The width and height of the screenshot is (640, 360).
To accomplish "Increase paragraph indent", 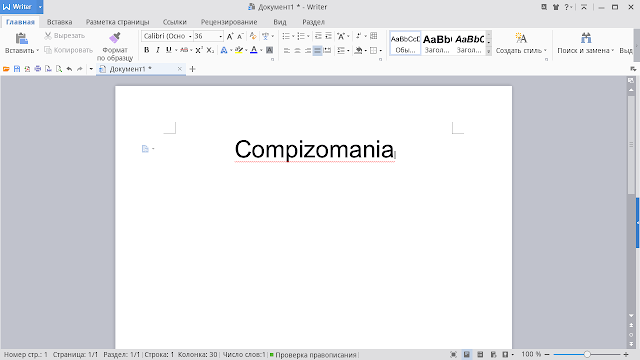I will pyautogui.click(x=328, y=36).
